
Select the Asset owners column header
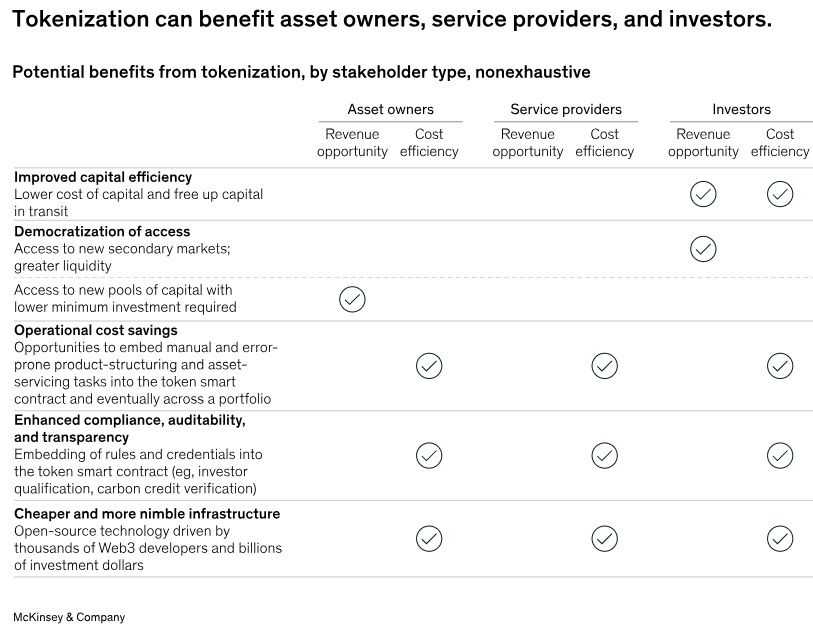(x=390, y=110)
